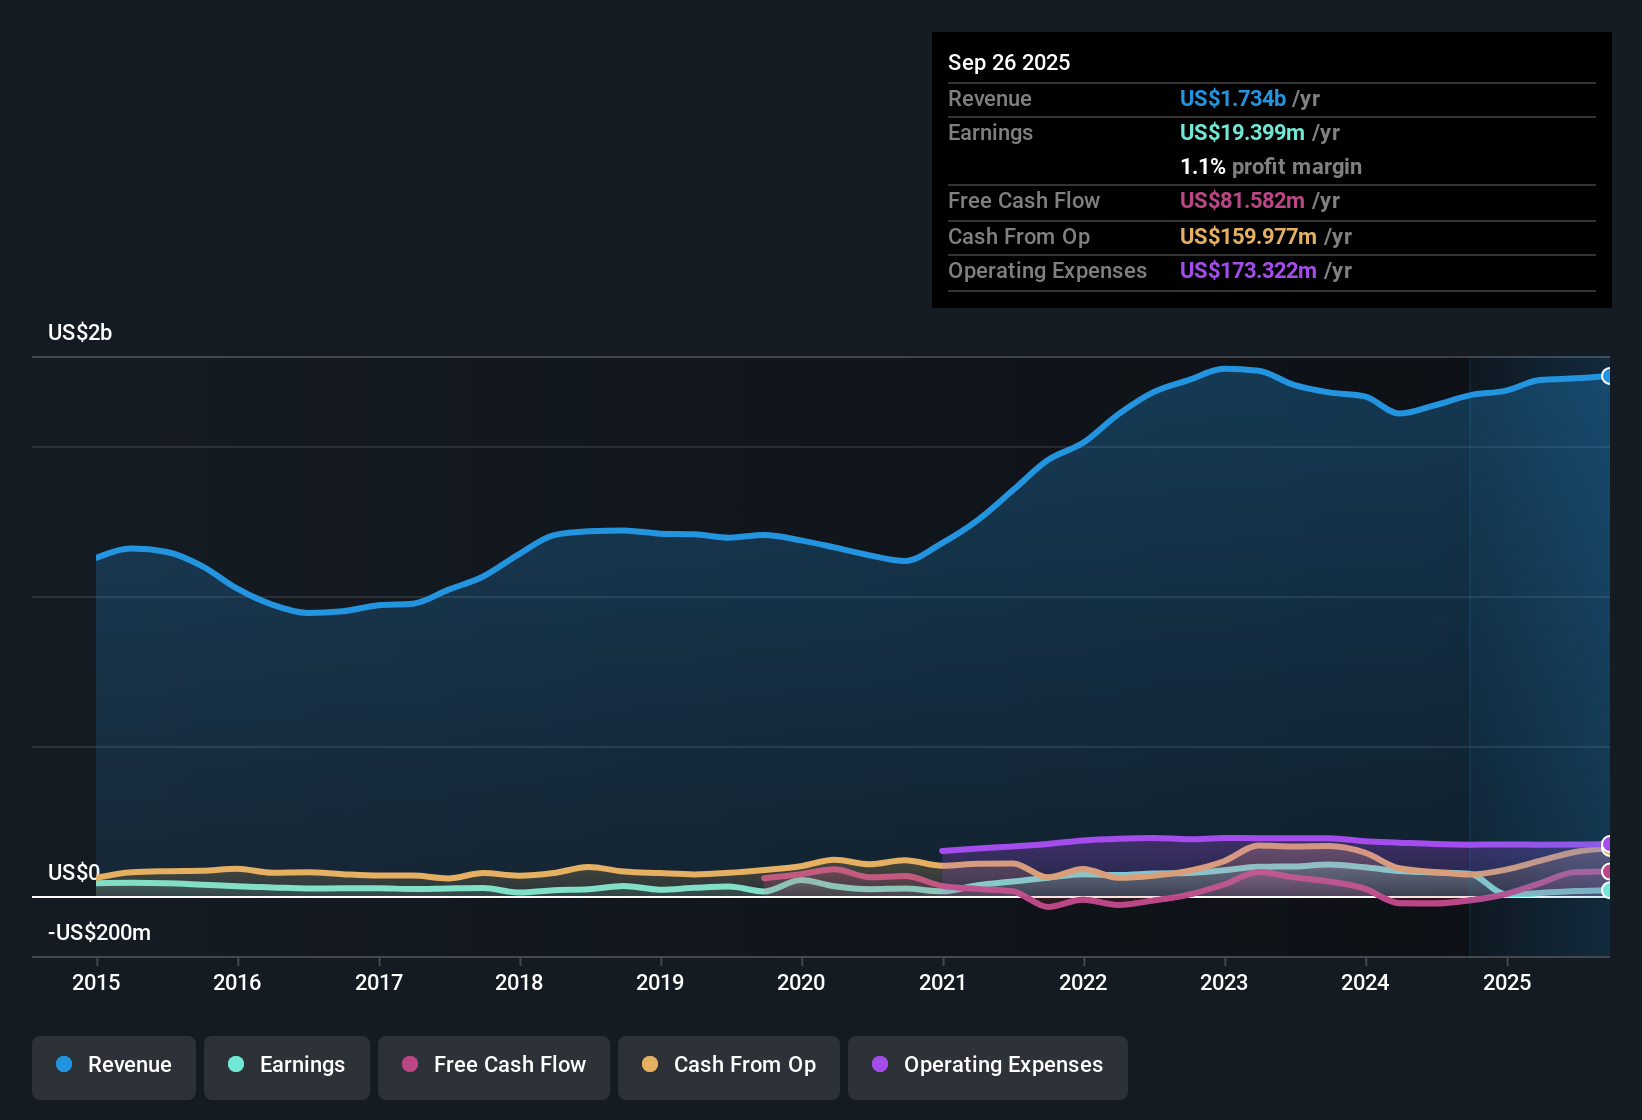Click the blue Revenue dot in the legend
The height and width of the screenshot is (1120, 1642).
[64, 1065]
